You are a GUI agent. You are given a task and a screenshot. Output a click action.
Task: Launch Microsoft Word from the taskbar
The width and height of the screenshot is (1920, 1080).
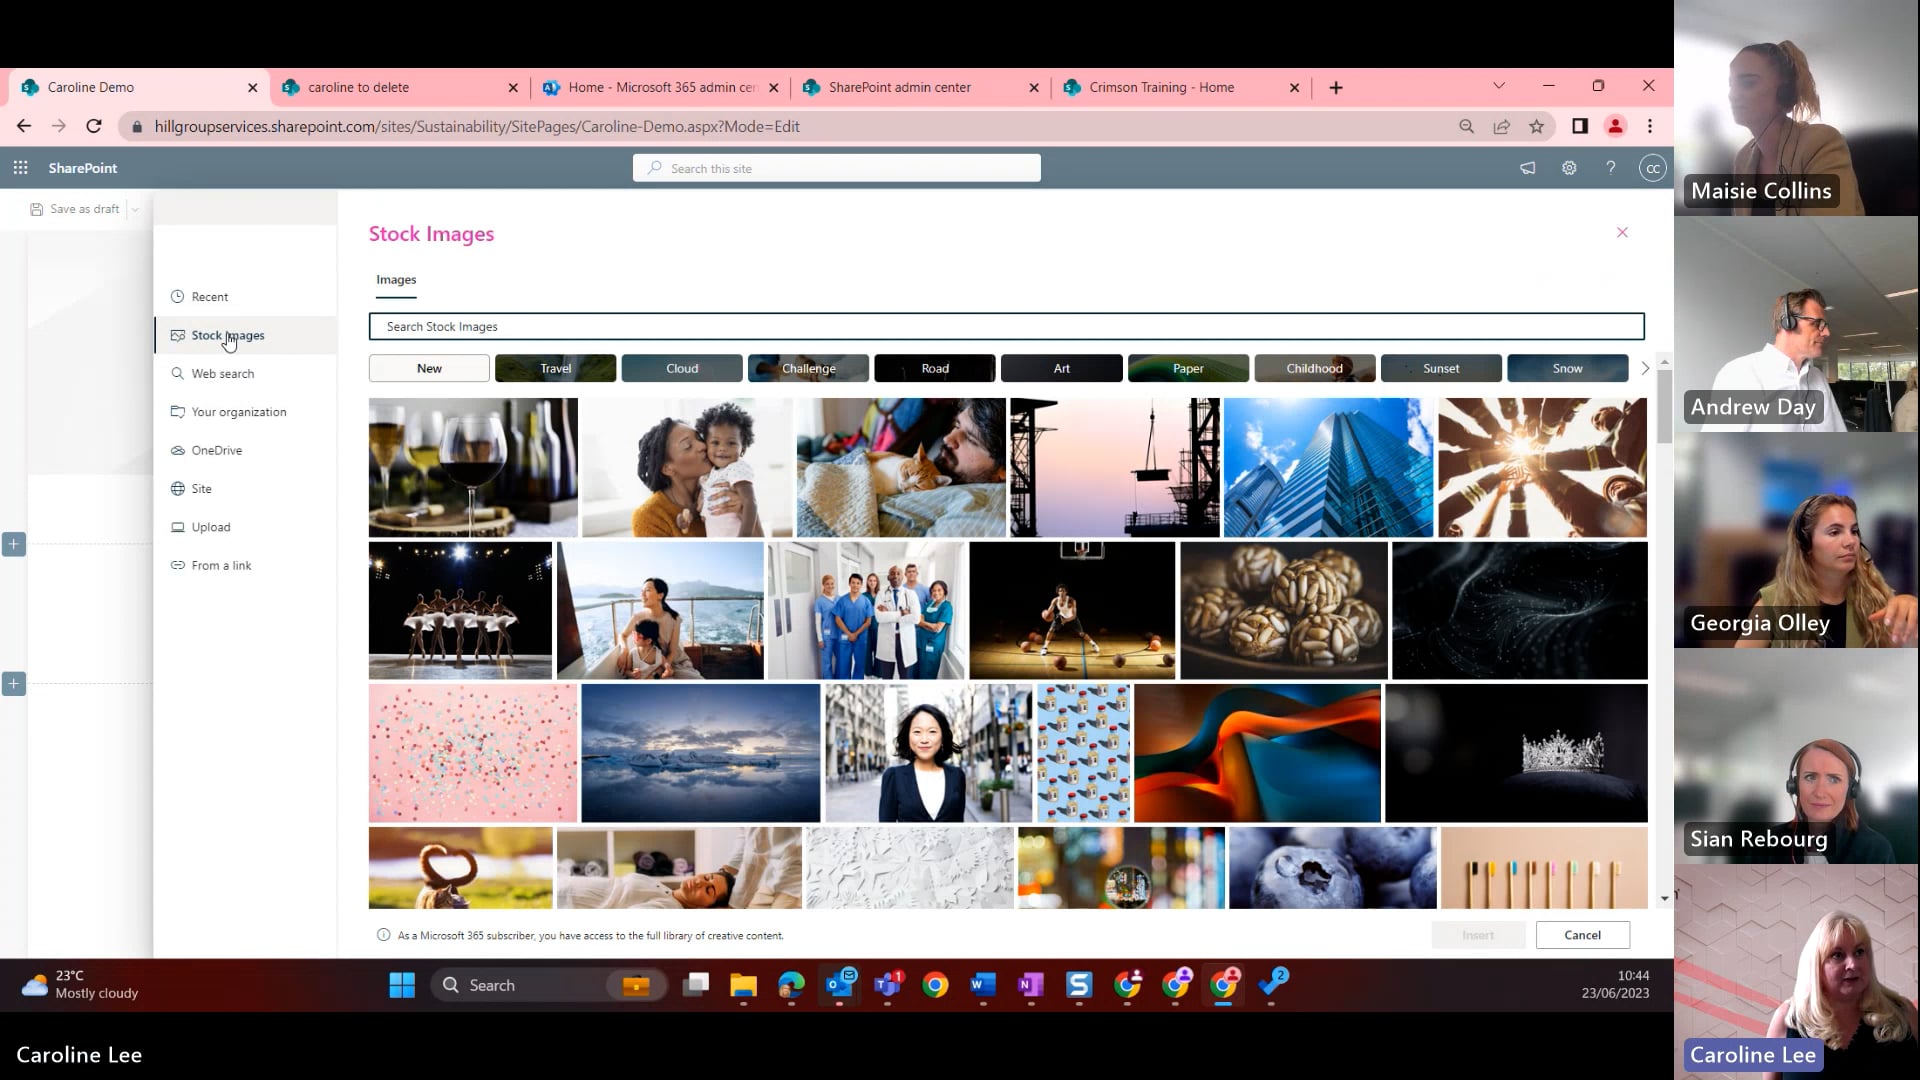tap(982, 985)
